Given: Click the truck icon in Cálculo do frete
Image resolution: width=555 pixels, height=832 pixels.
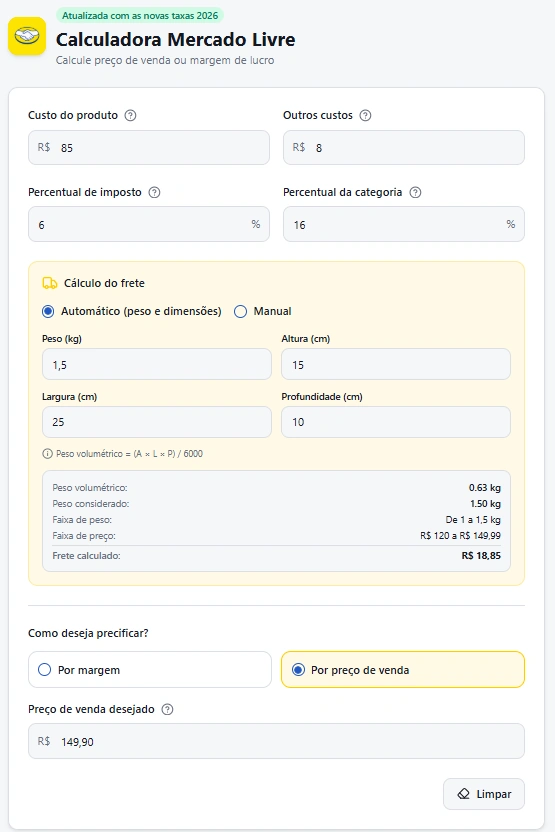Looking at the screenshot, I should [x=50, y=283].
